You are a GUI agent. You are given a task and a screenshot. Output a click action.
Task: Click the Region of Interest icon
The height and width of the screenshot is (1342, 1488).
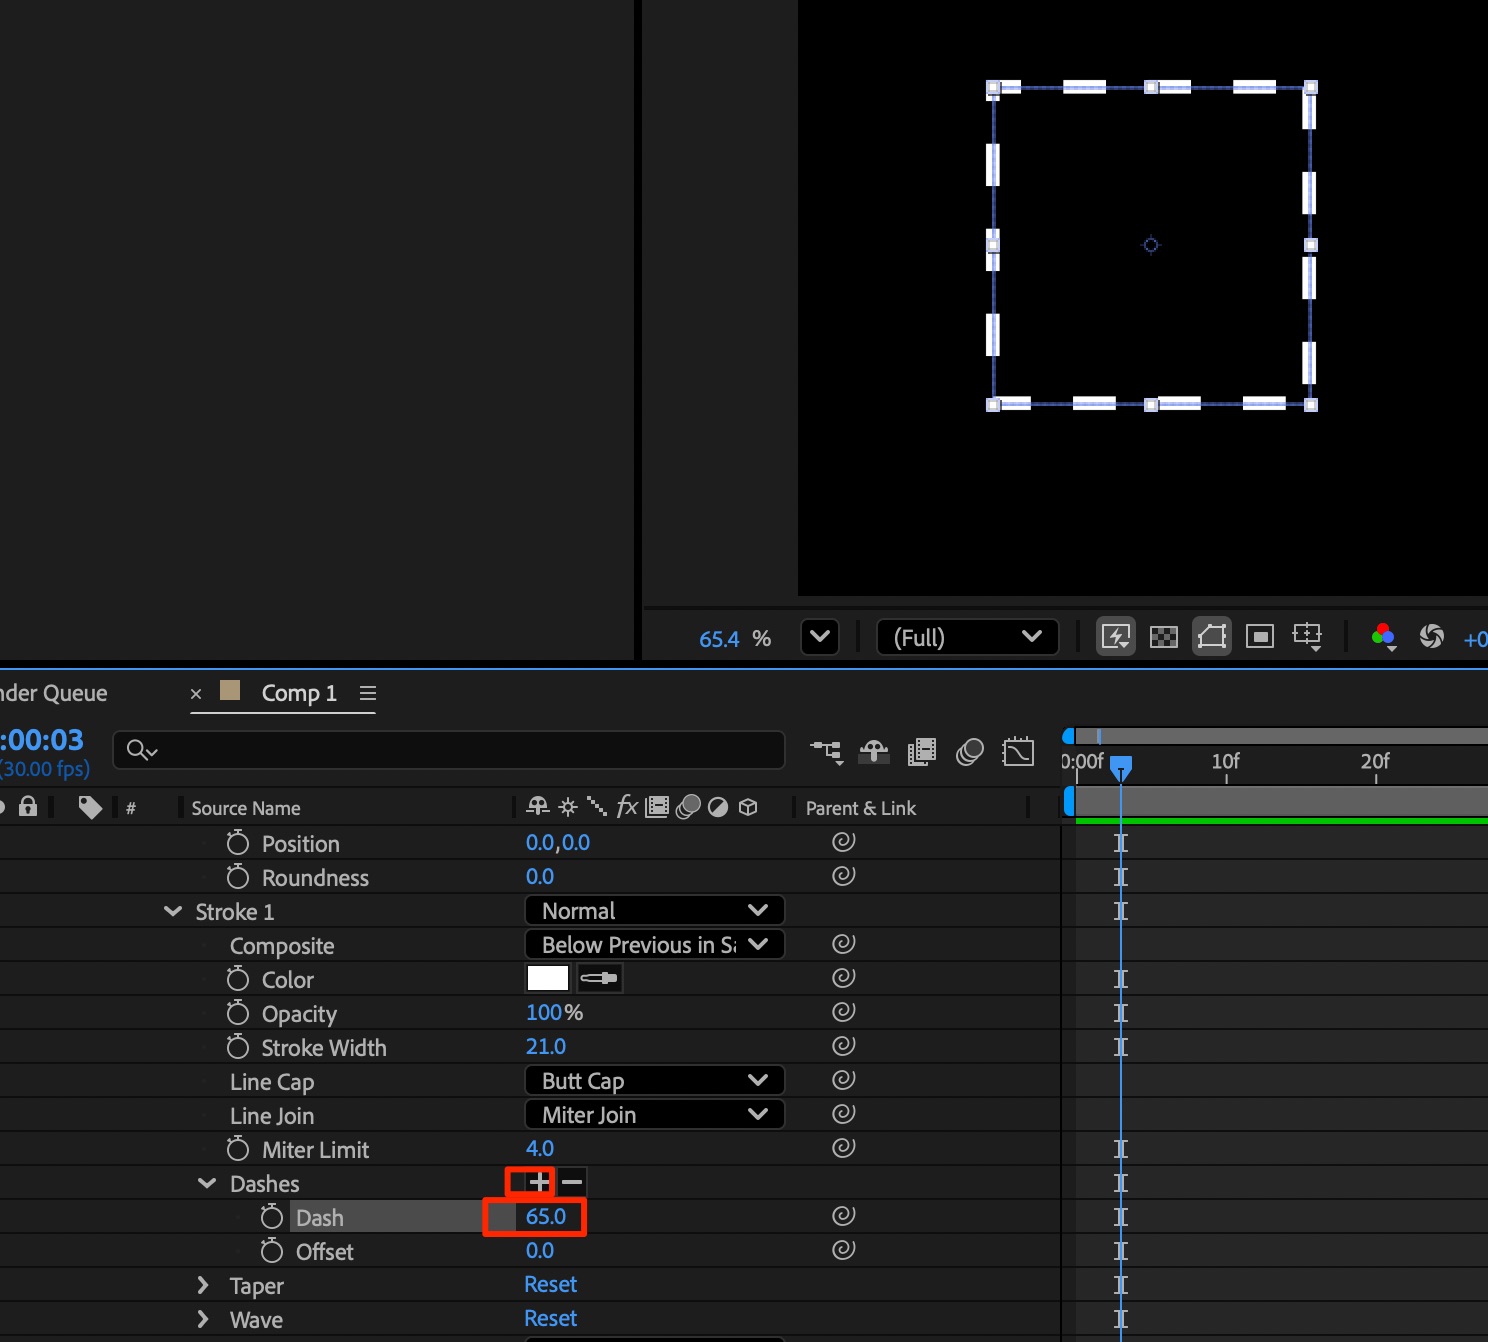1259,637
